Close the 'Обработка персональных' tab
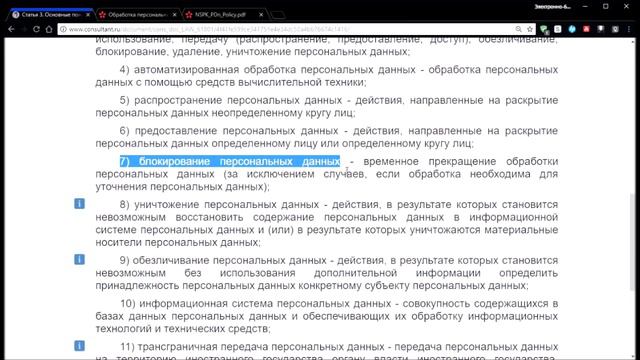 (174, 15)
